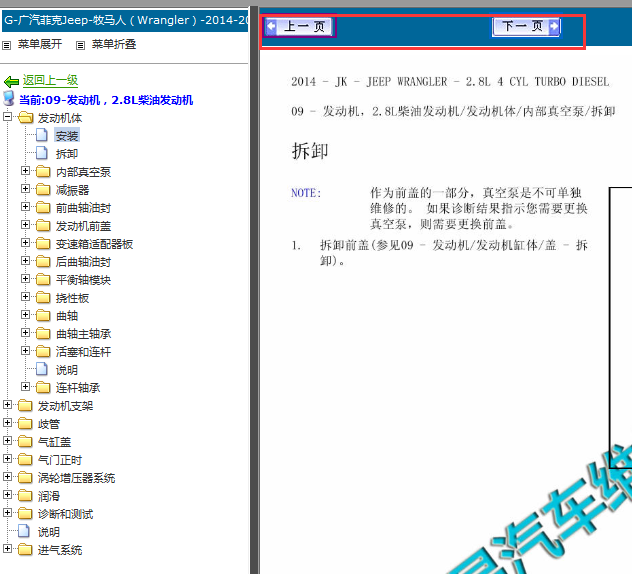Screen dimensions: 632x574
Task: Click the 发动机支架 folder icon
Action: (25, 405)
